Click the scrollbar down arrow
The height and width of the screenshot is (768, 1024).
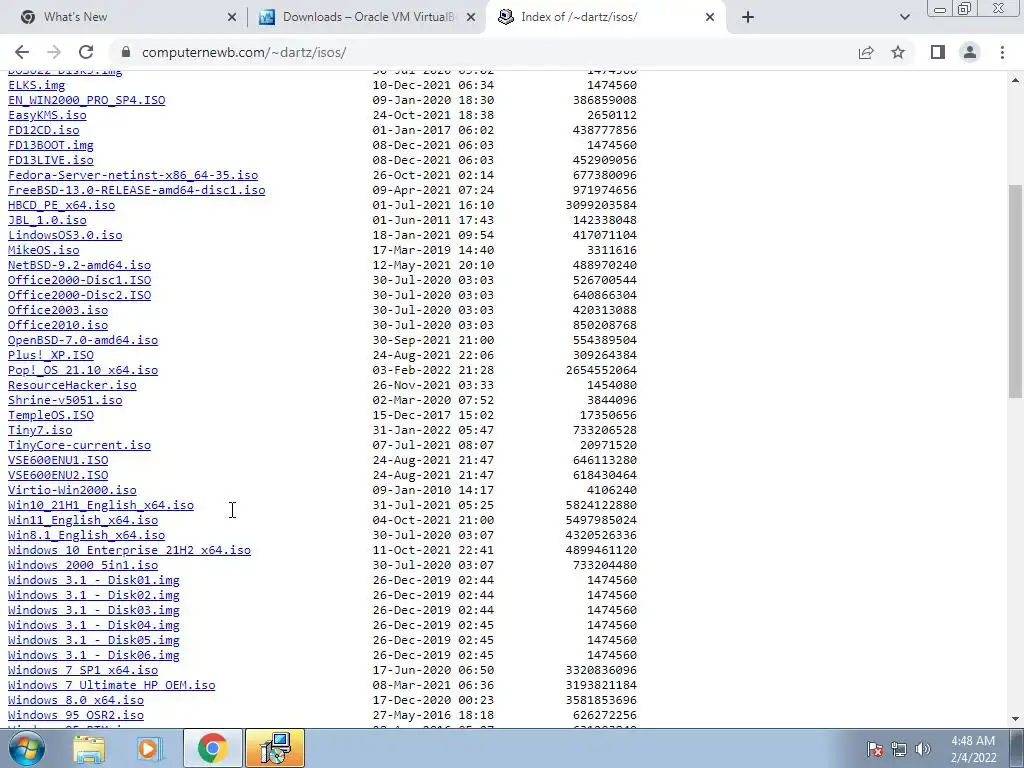coord(1016,719)
